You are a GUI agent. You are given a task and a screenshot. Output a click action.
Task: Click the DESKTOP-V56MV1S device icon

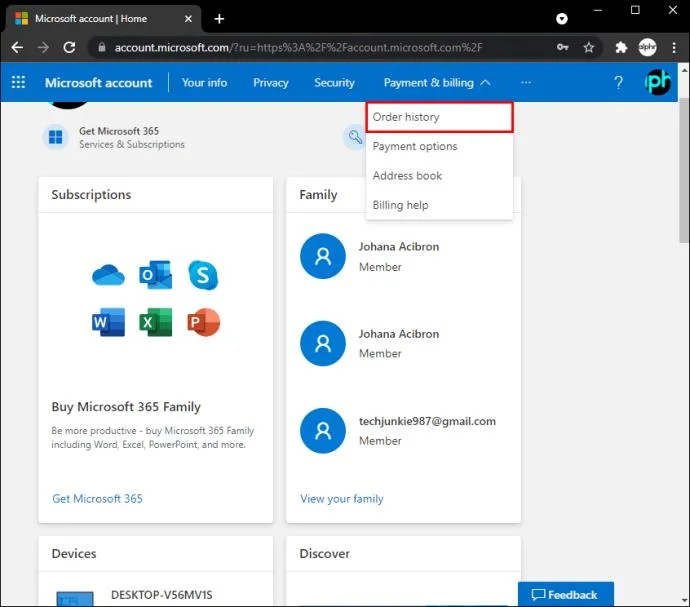click(75, 599)
